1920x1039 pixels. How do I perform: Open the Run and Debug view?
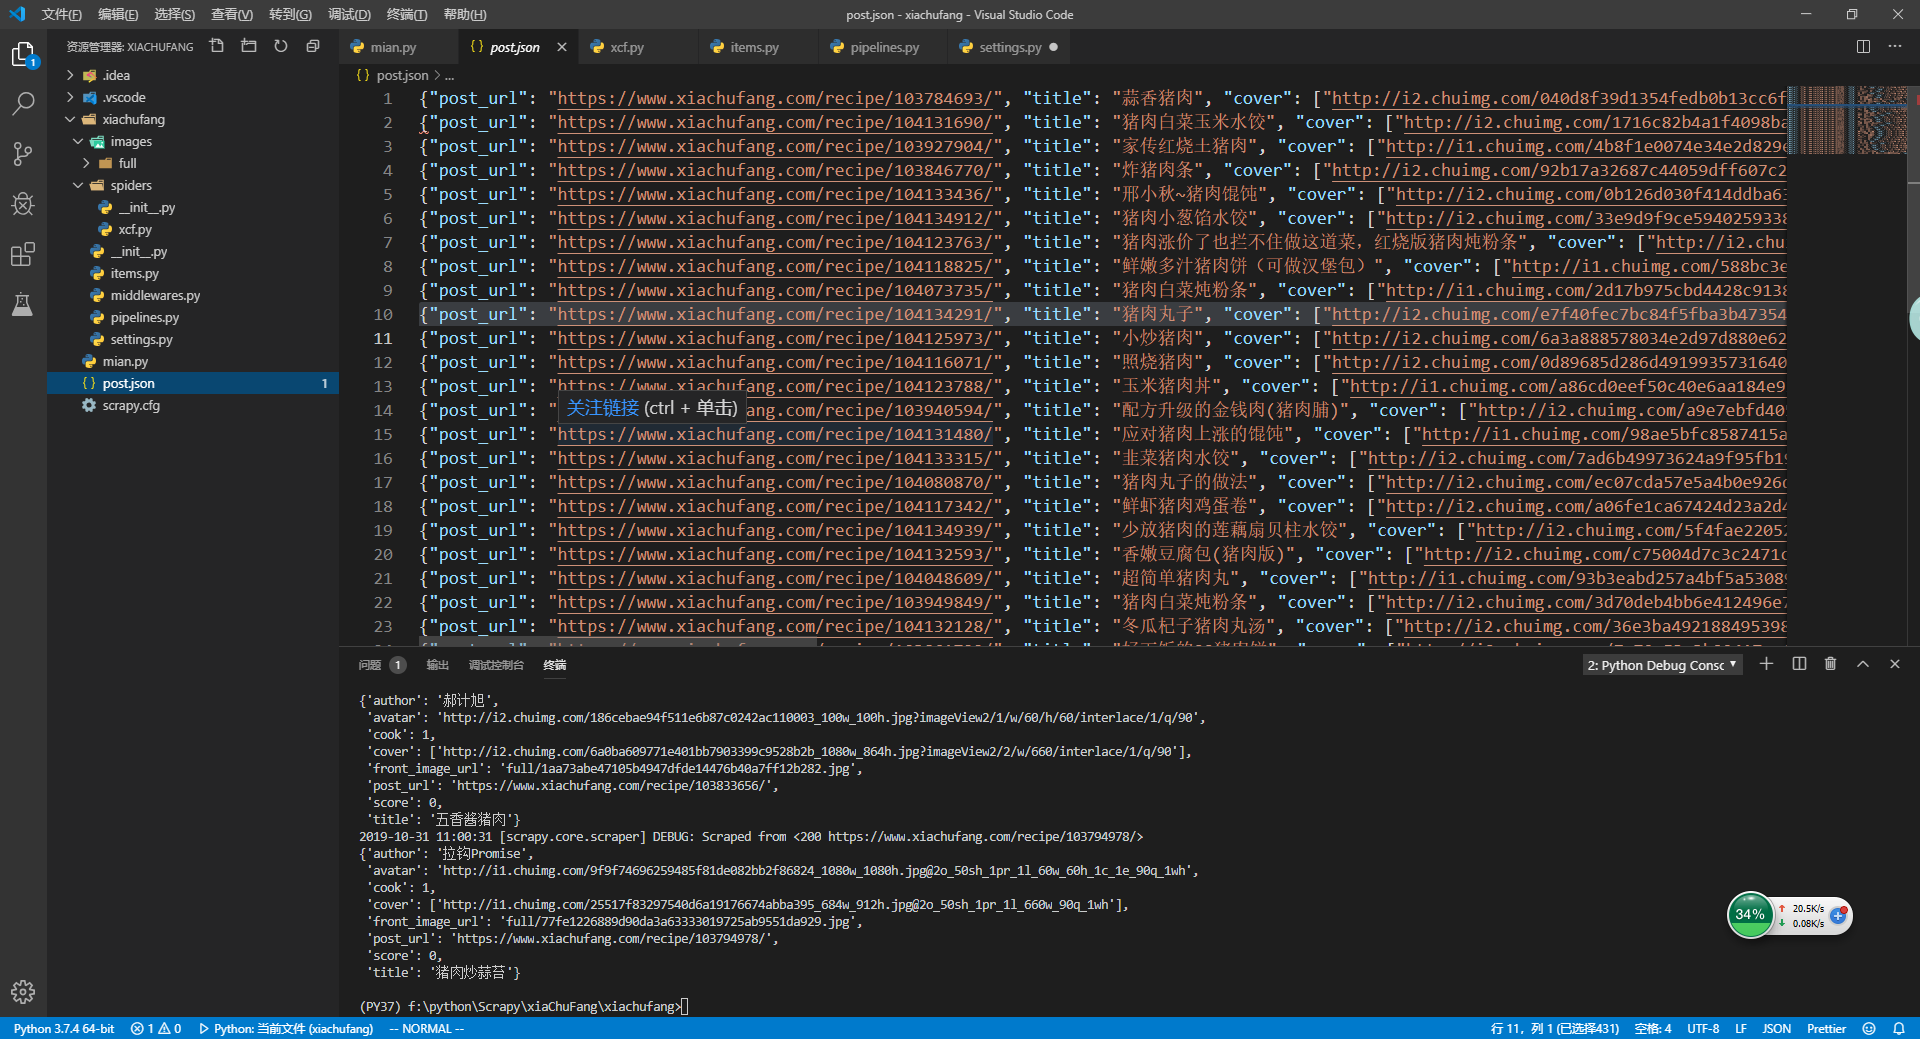23,204
